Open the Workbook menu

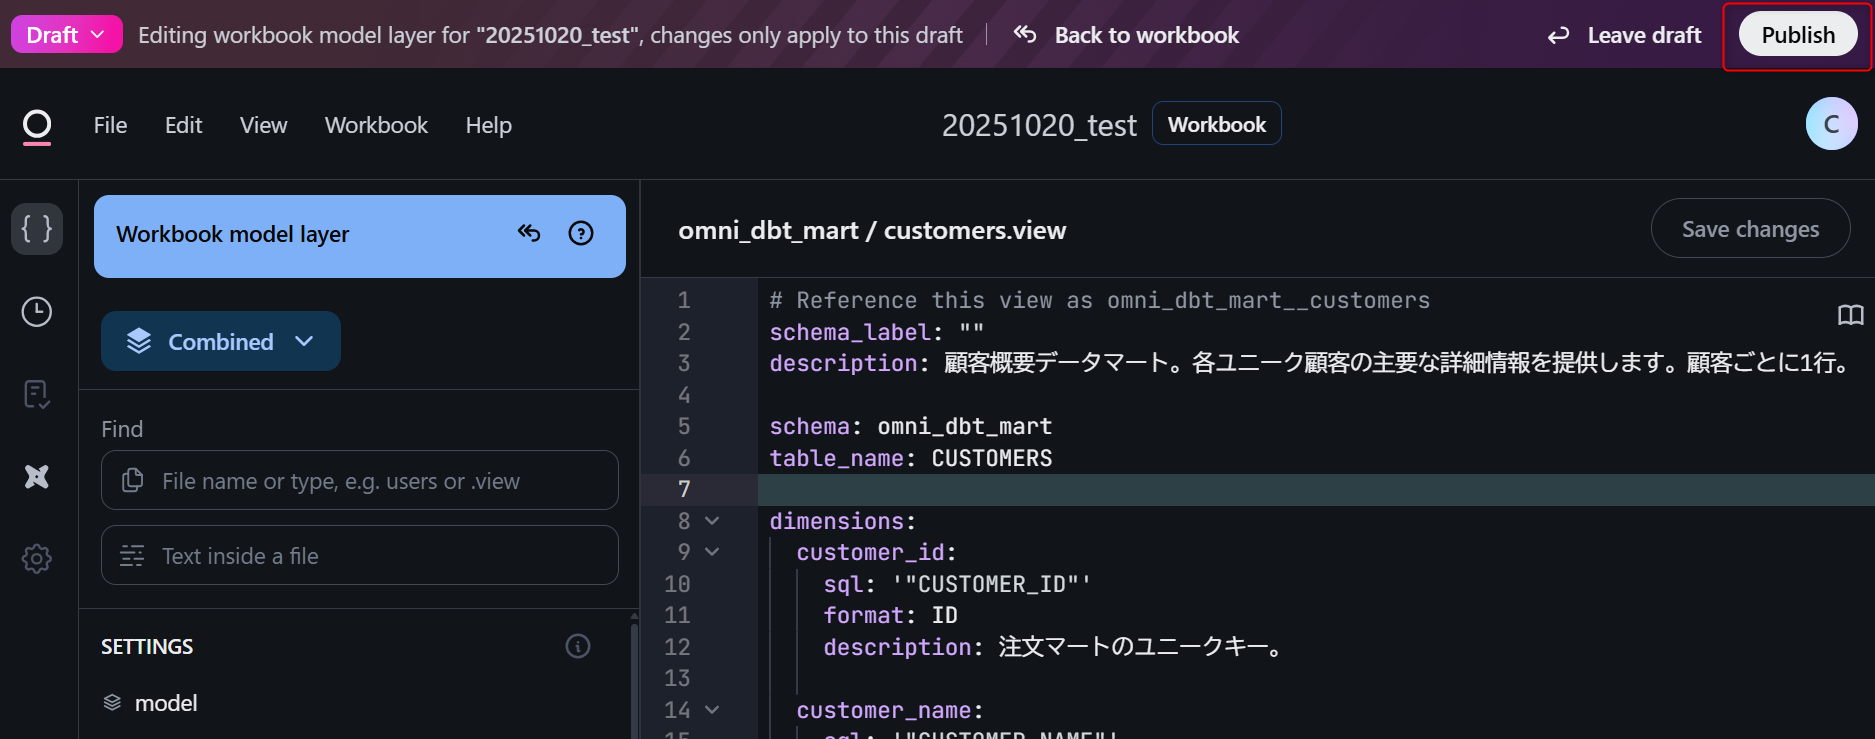click(376, 125)
